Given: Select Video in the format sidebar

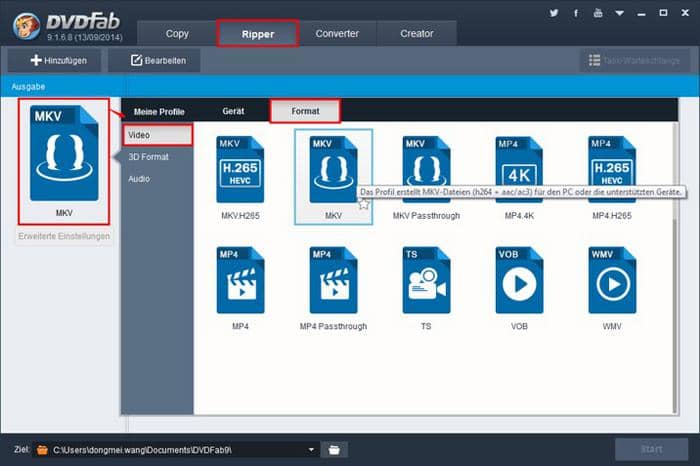Looking at the screenshot, I should point(158,135).
